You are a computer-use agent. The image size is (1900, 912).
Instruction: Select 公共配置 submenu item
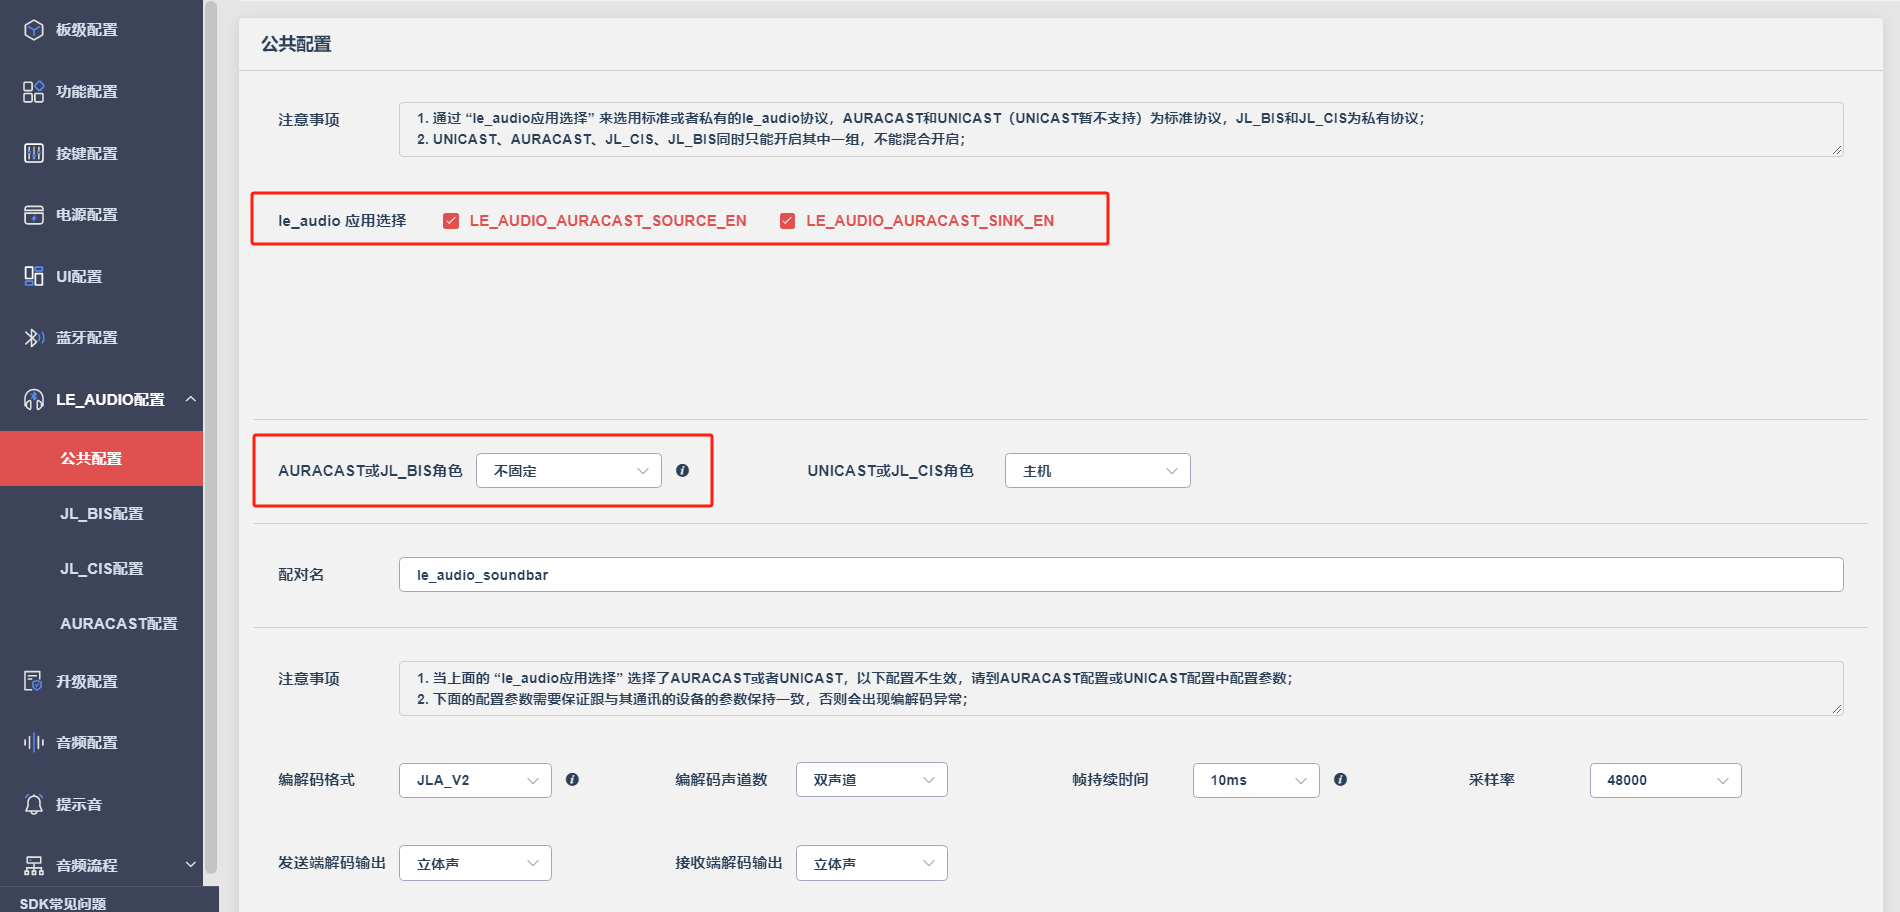click(101, 458)
